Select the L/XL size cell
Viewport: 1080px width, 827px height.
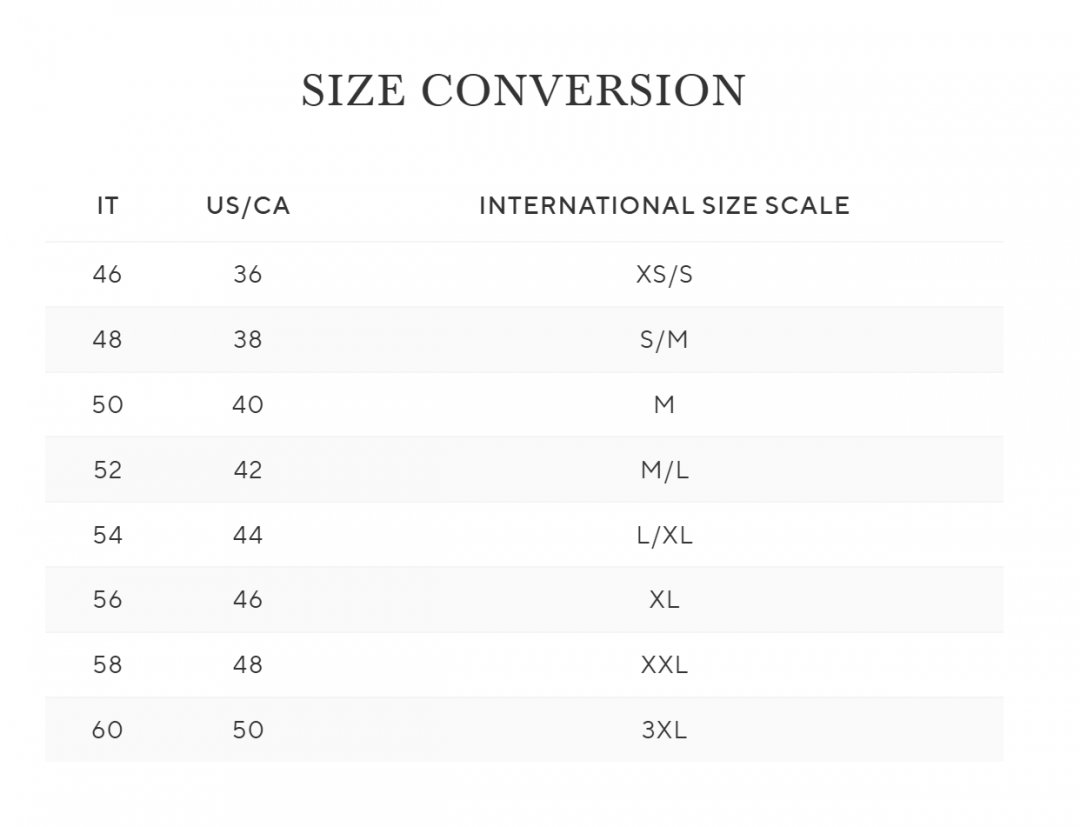pos(664,535)
